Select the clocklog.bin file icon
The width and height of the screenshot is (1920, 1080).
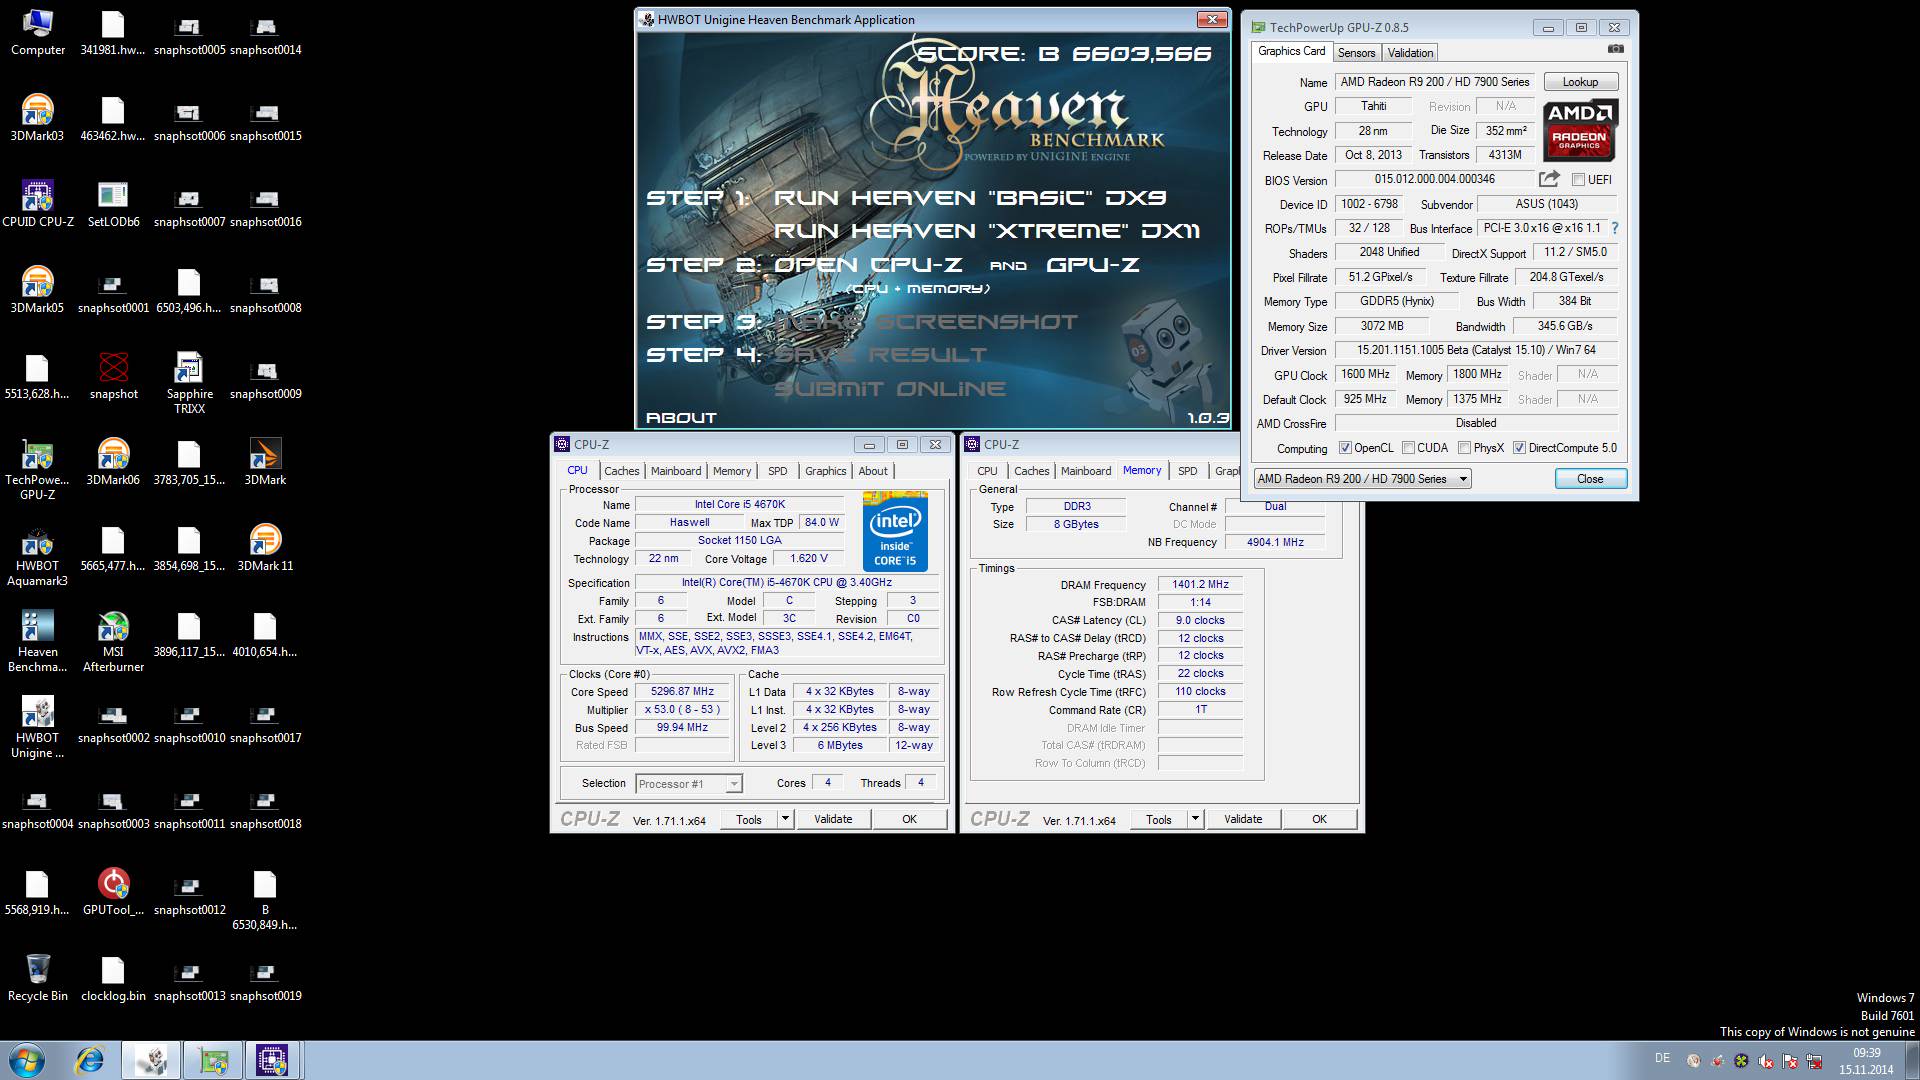pyautogui.click(x=114, y=978)
